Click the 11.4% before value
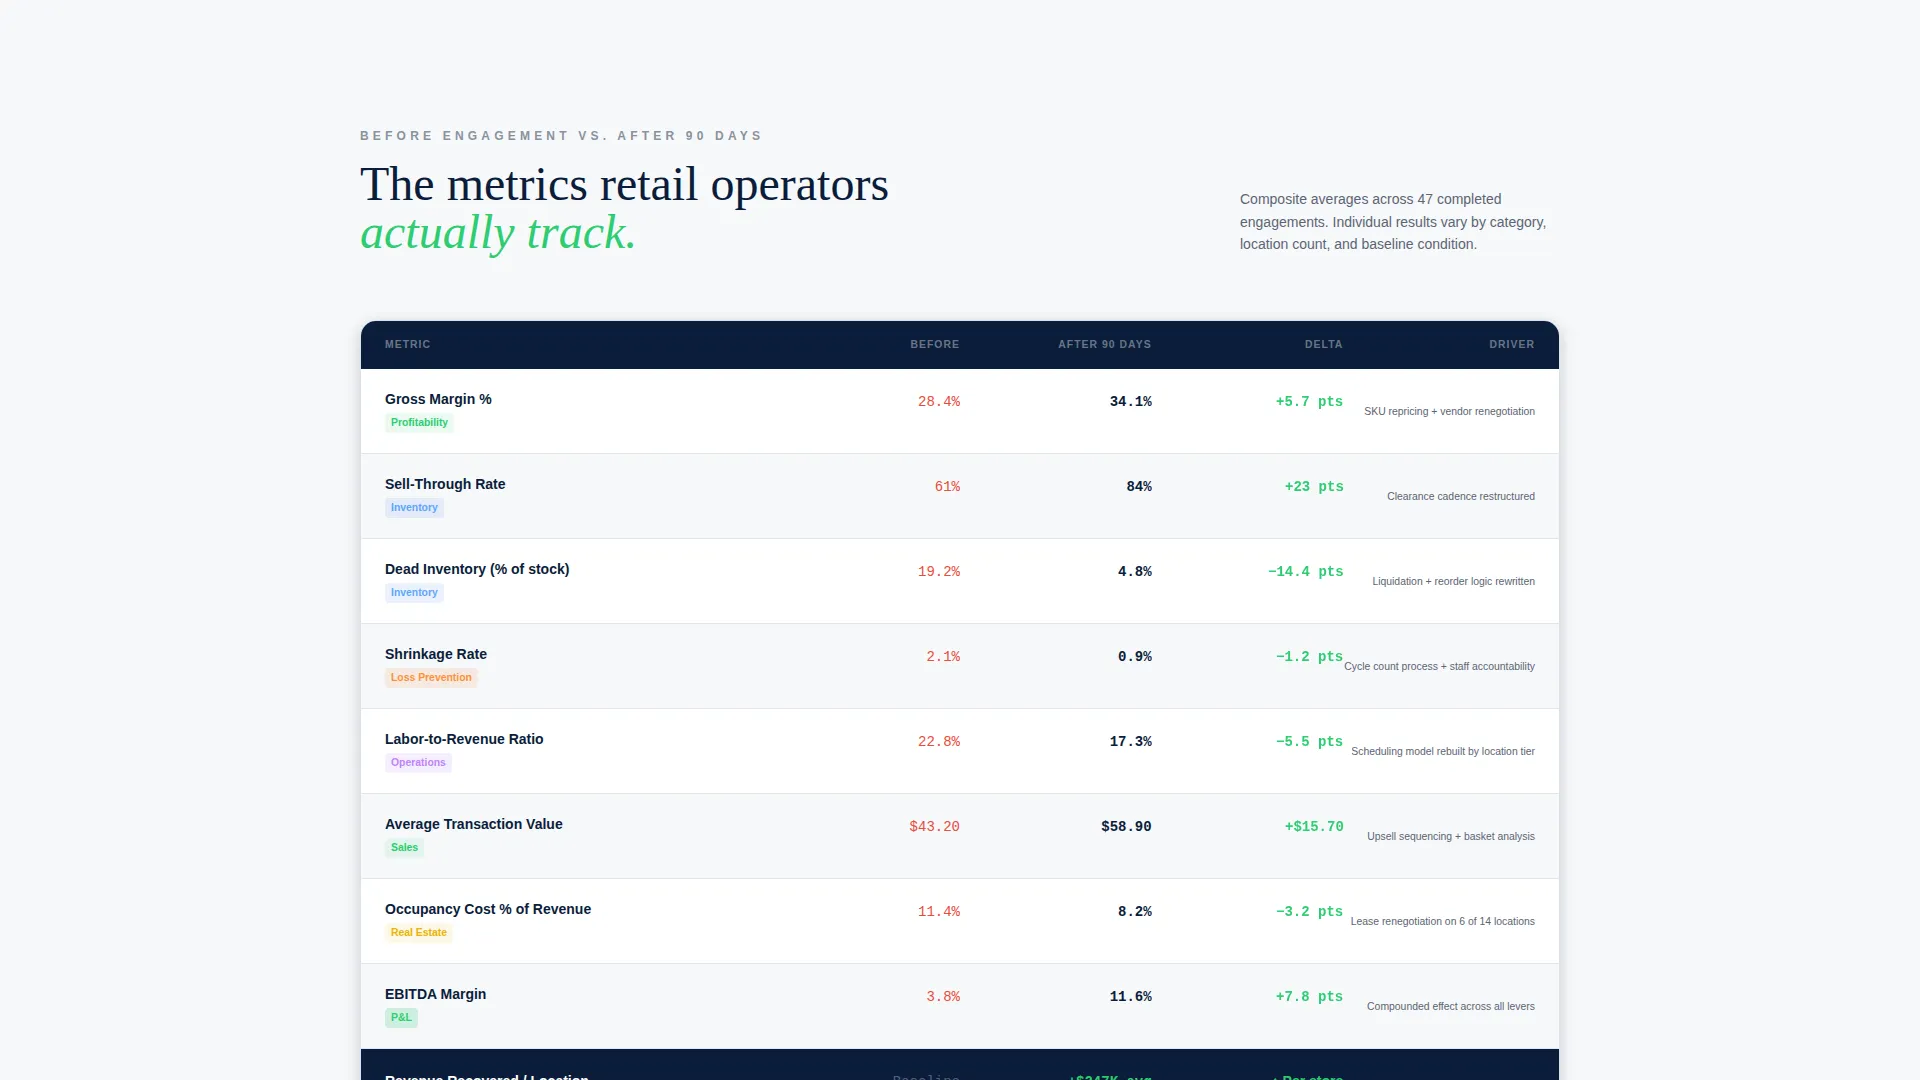The image size is (1920, 1080). click(938, 912)
